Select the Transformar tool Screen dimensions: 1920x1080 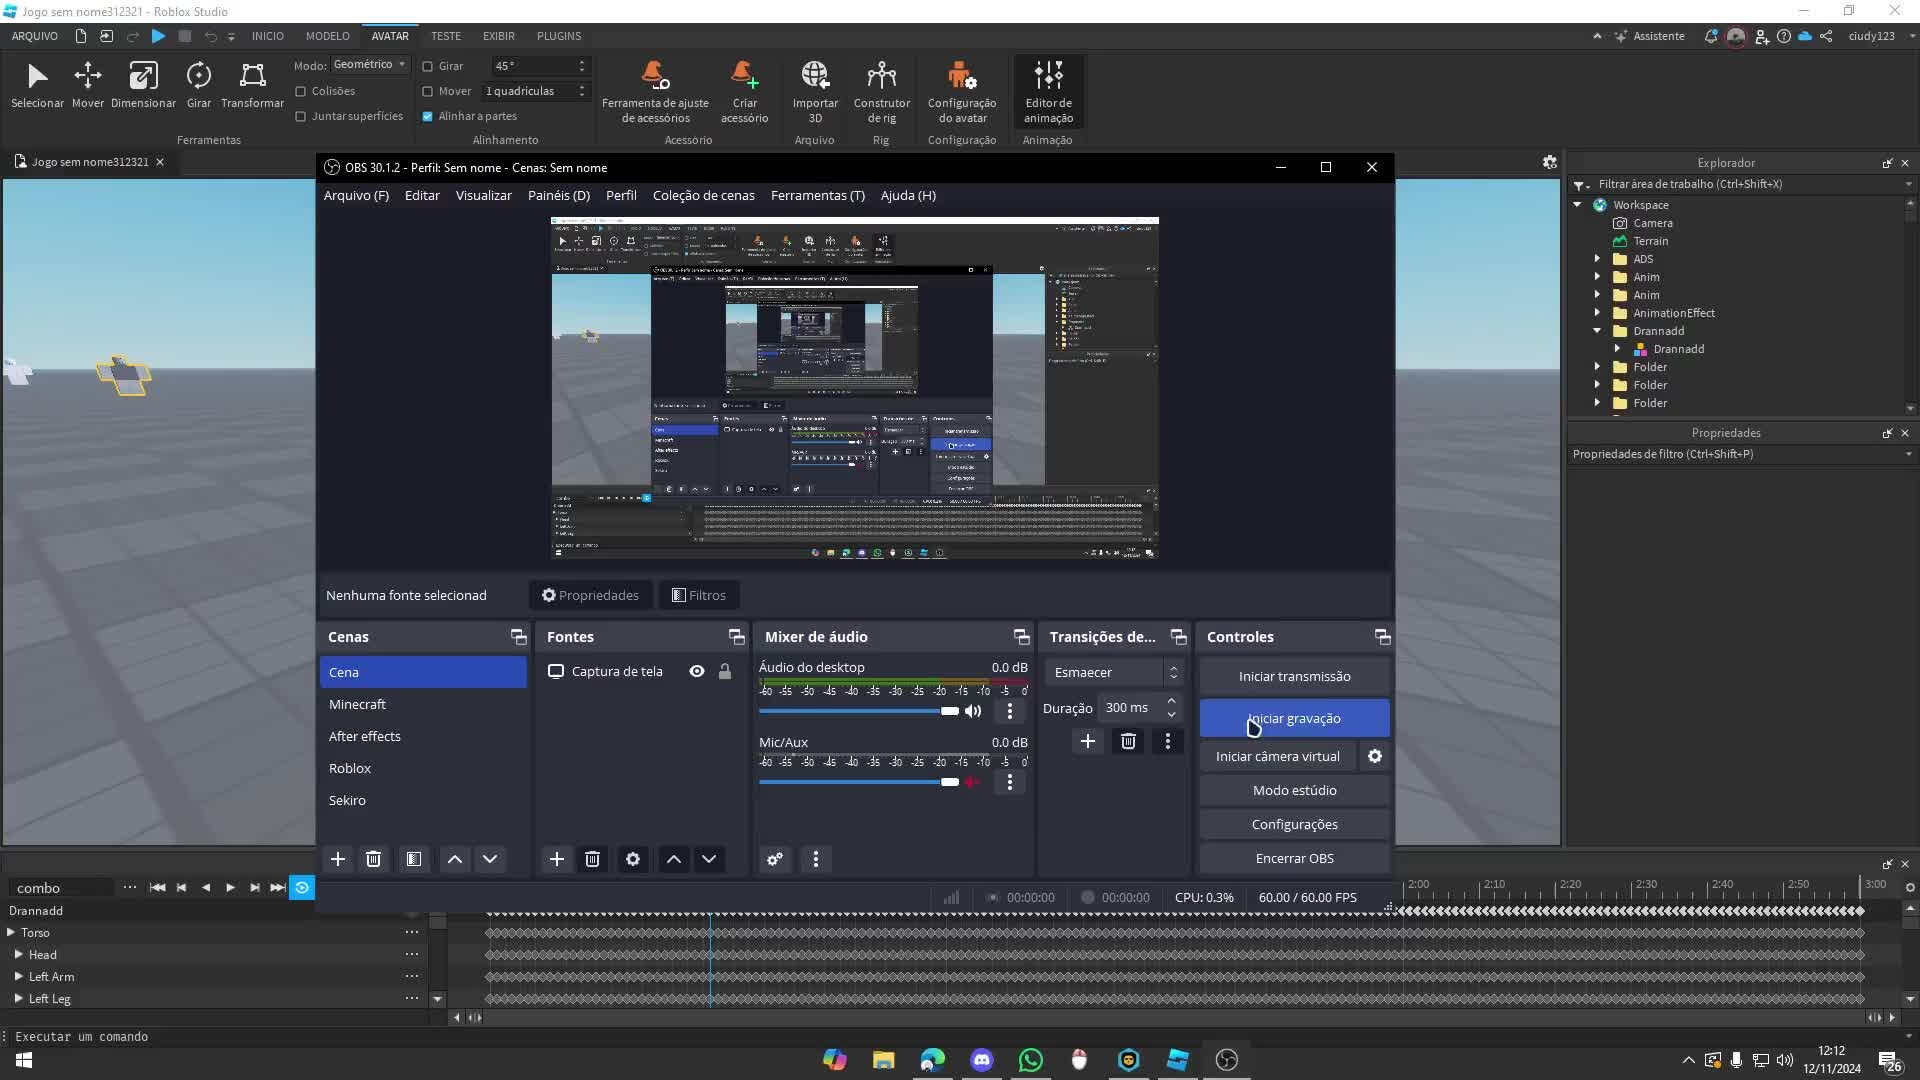point(251,85)
